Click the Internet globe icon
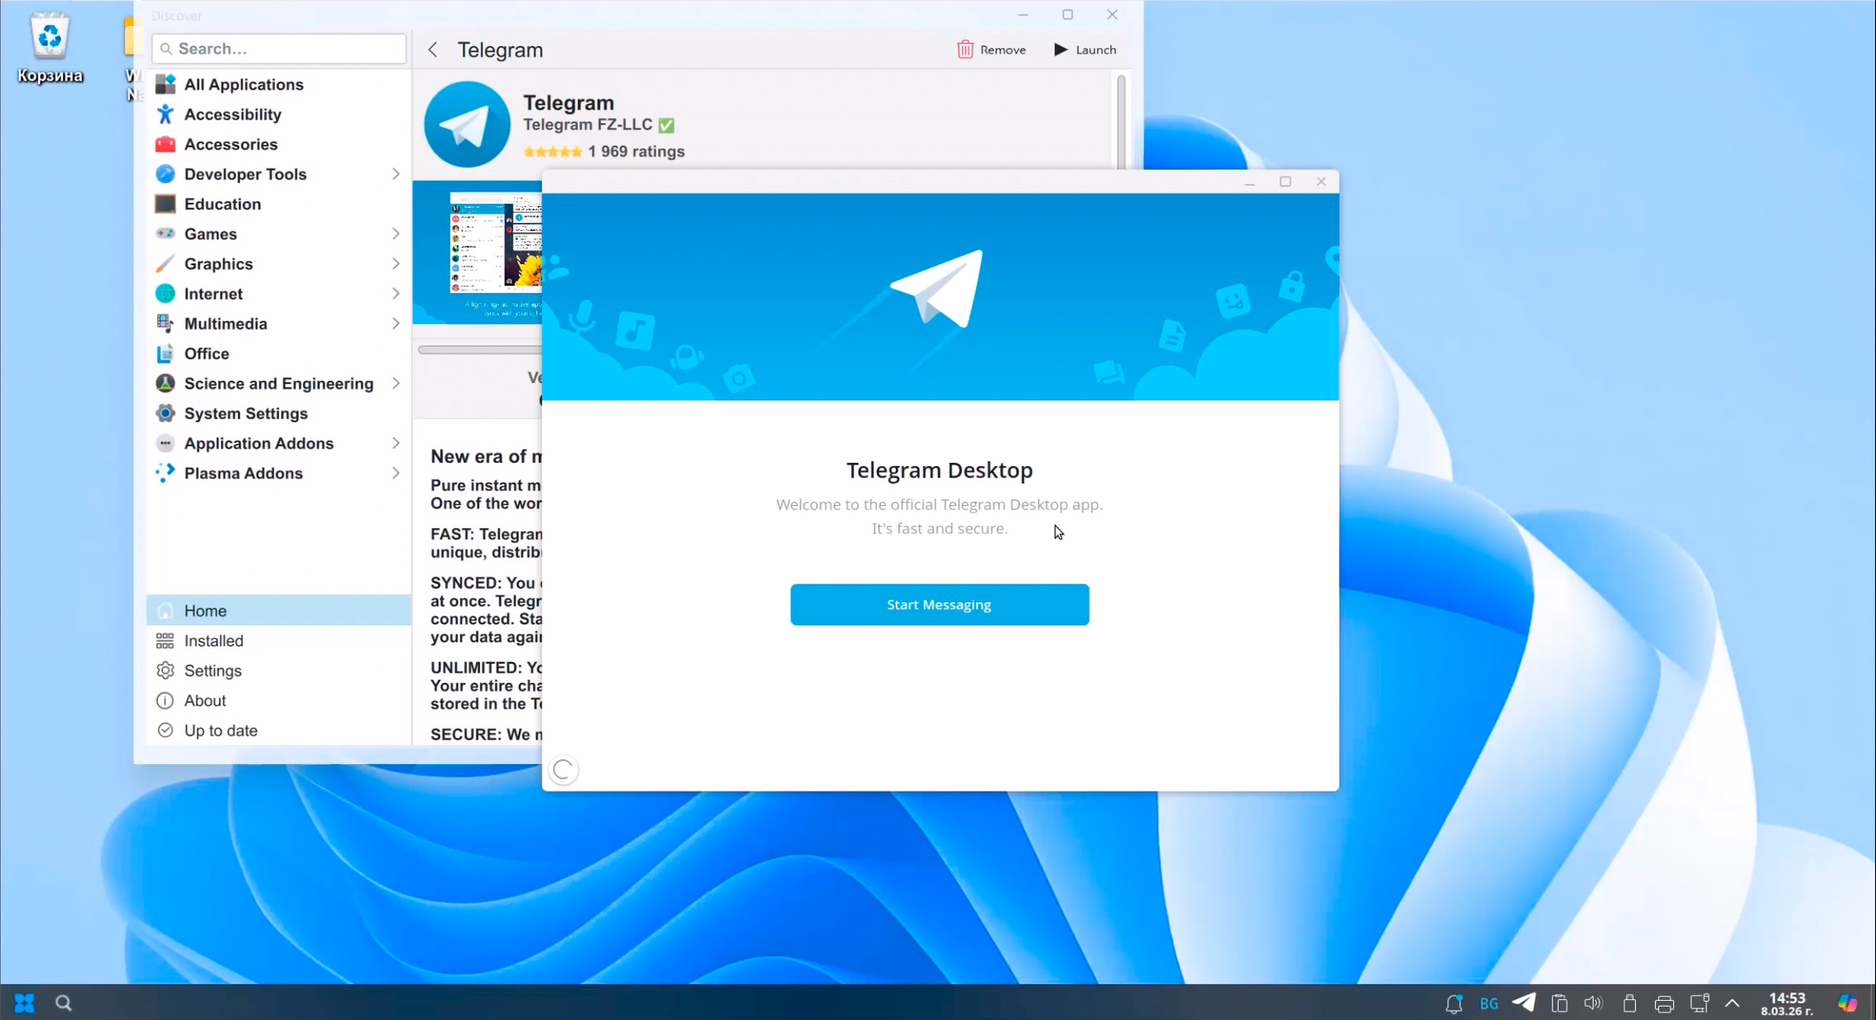1876x1020 pixels. pyautogui.click(x=165, y=294)
